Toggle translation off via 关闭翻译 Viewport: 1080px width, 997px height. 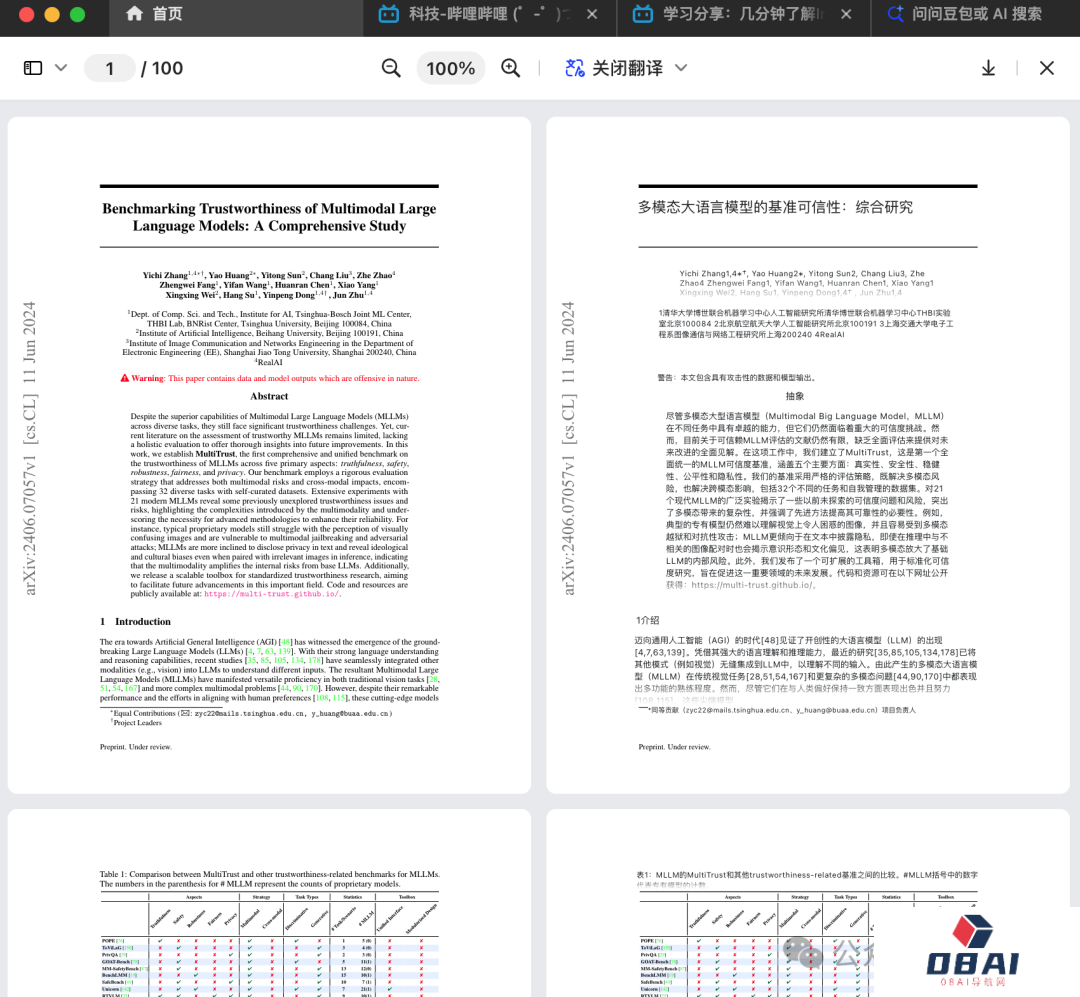pos(627,68)
